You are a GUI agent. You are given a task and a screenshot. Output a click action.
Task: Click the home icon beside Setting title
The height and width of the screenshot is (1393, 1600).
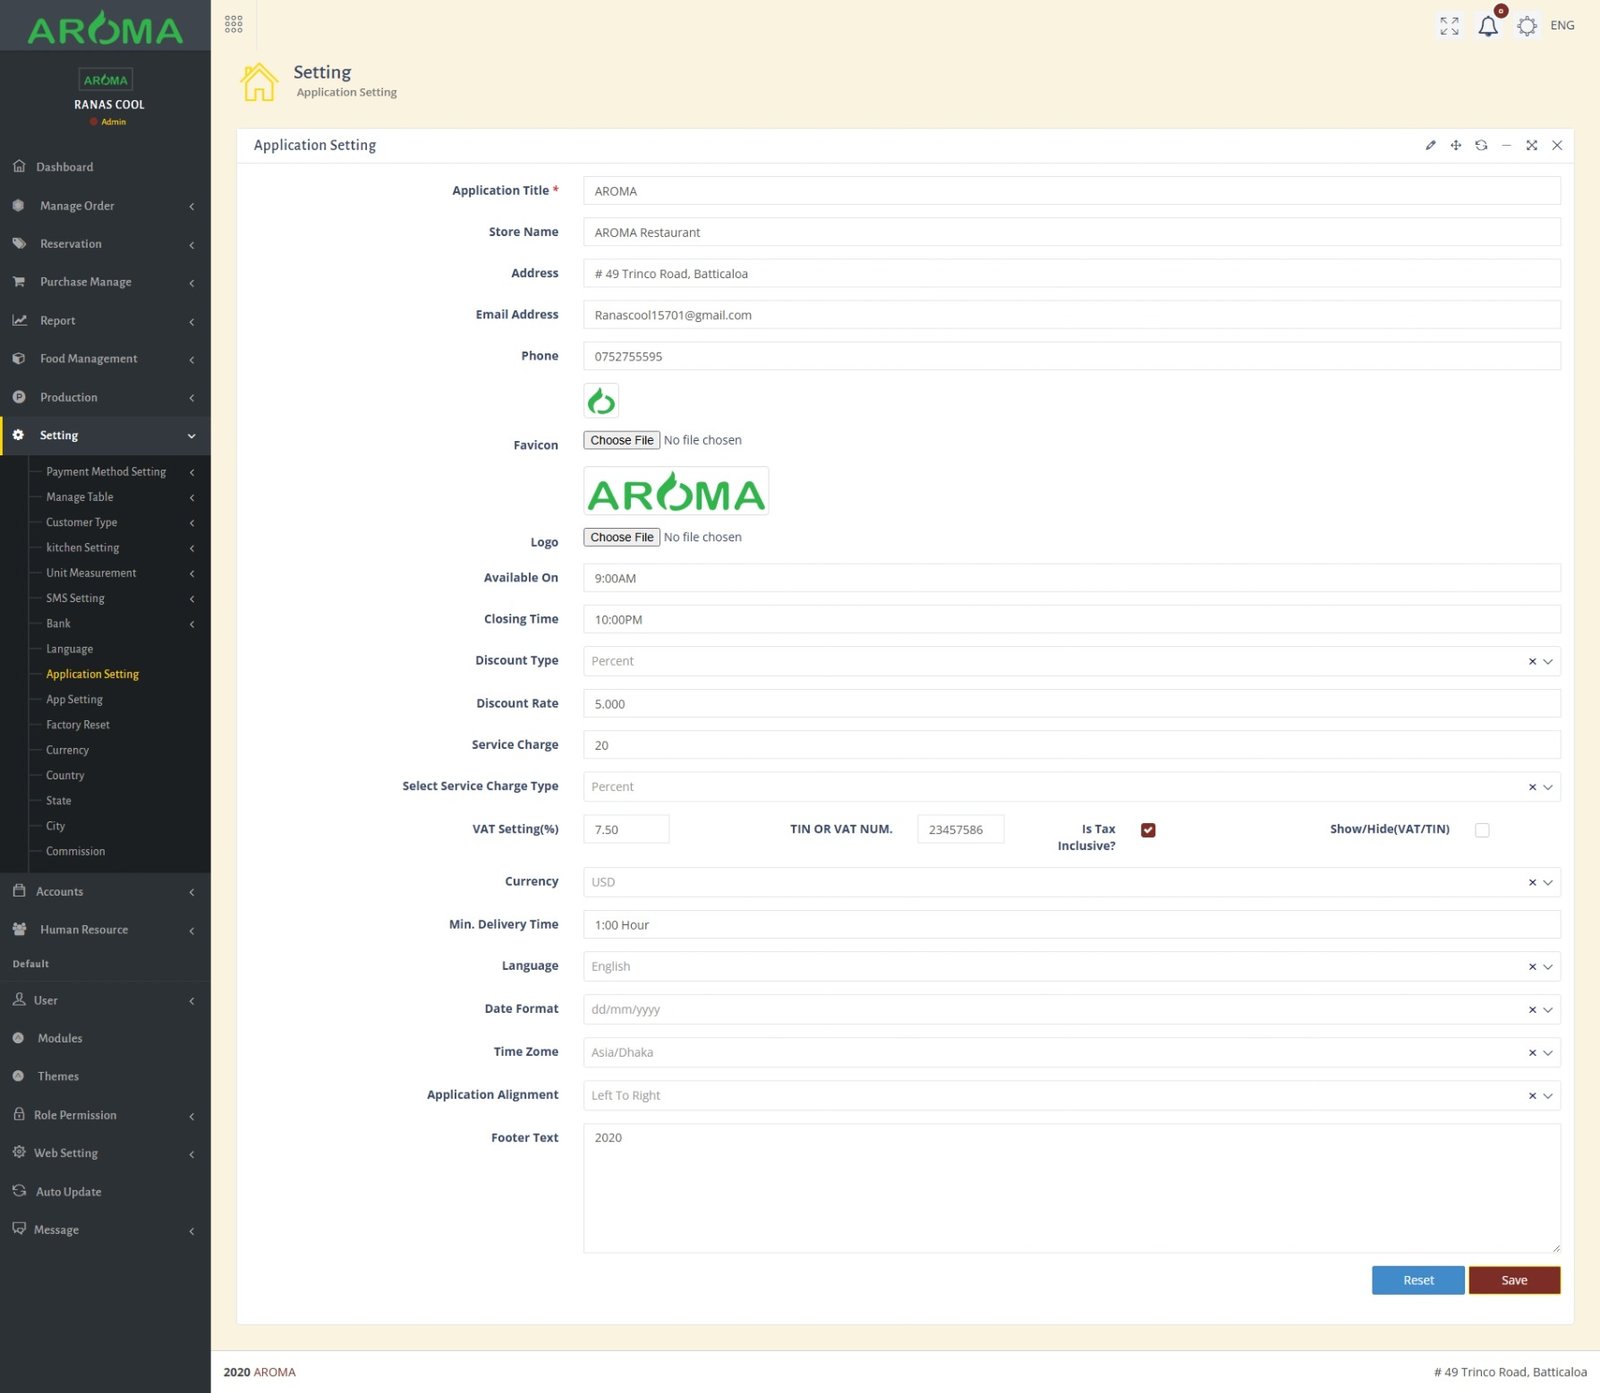click(259, 82)
